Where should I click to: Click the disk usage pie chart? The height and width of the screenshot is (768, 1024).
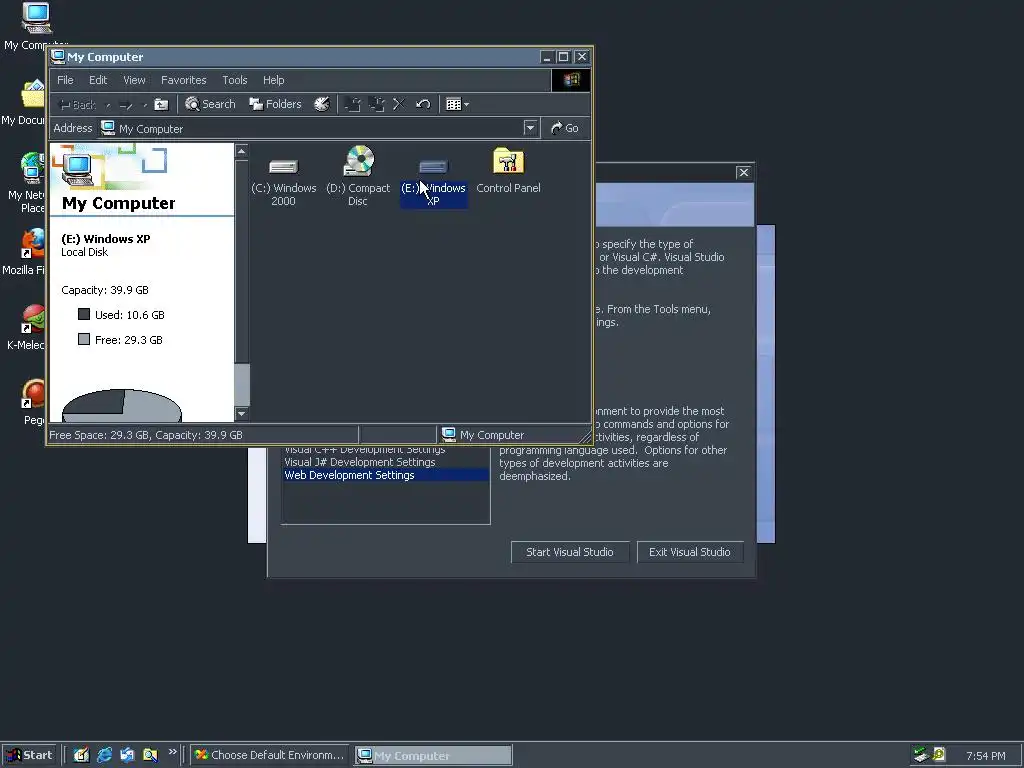click(x=121, y=406)
